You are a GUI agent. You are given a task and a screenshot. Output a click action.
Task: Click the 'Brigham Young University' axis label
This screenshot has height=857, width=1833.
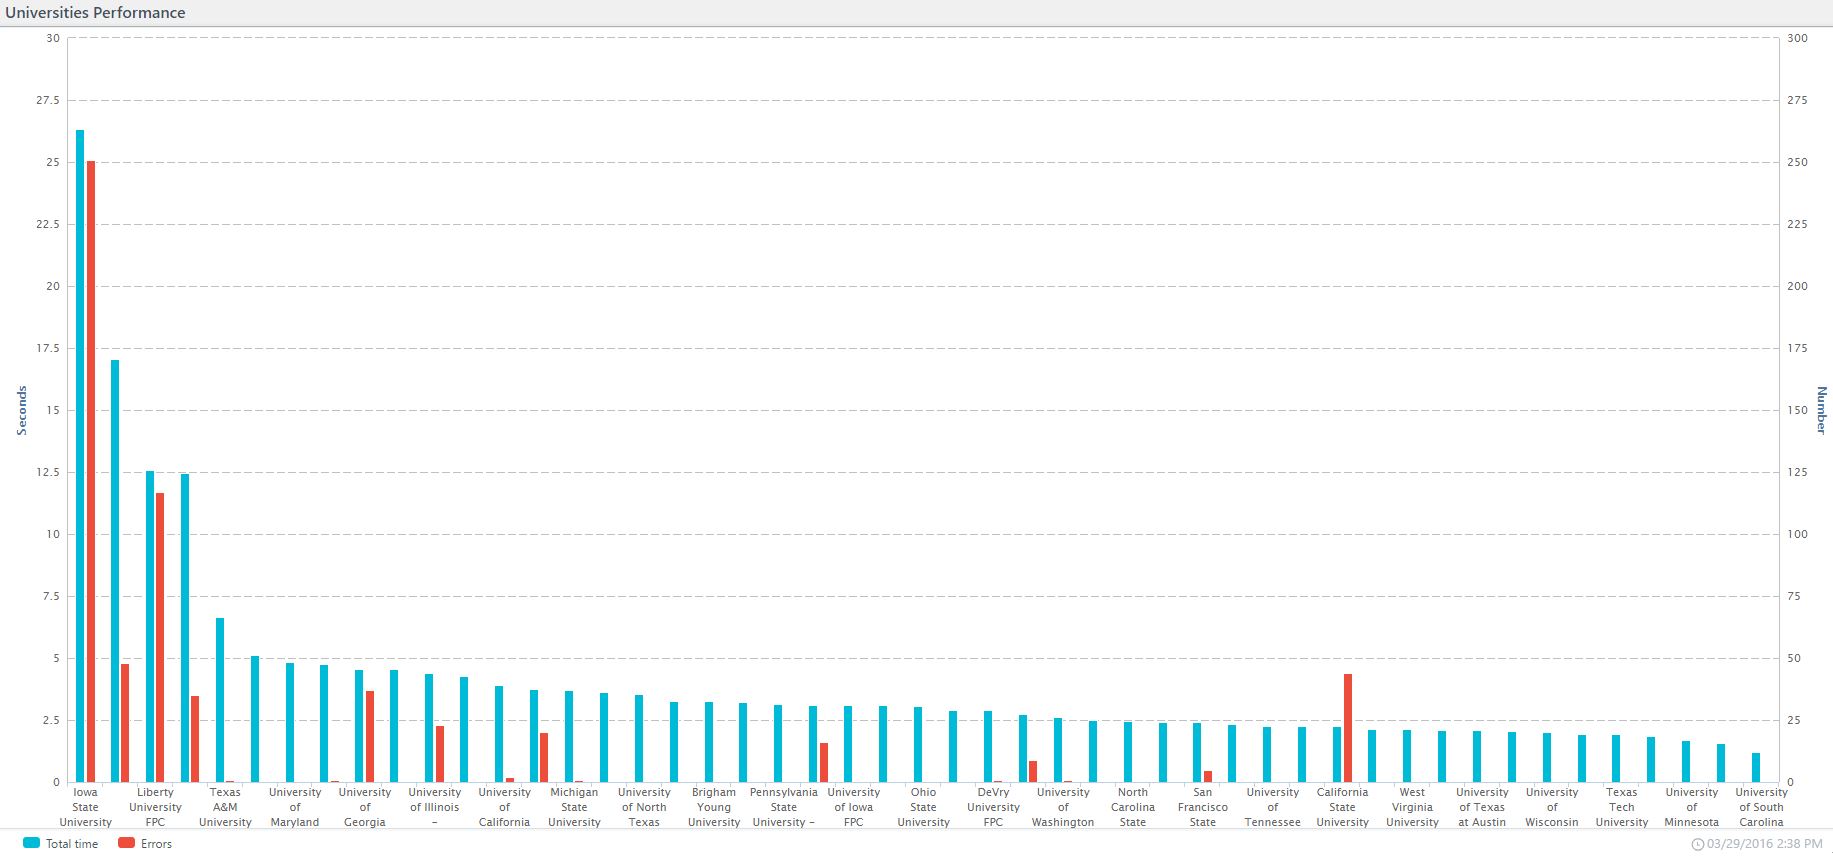(714, 807)
